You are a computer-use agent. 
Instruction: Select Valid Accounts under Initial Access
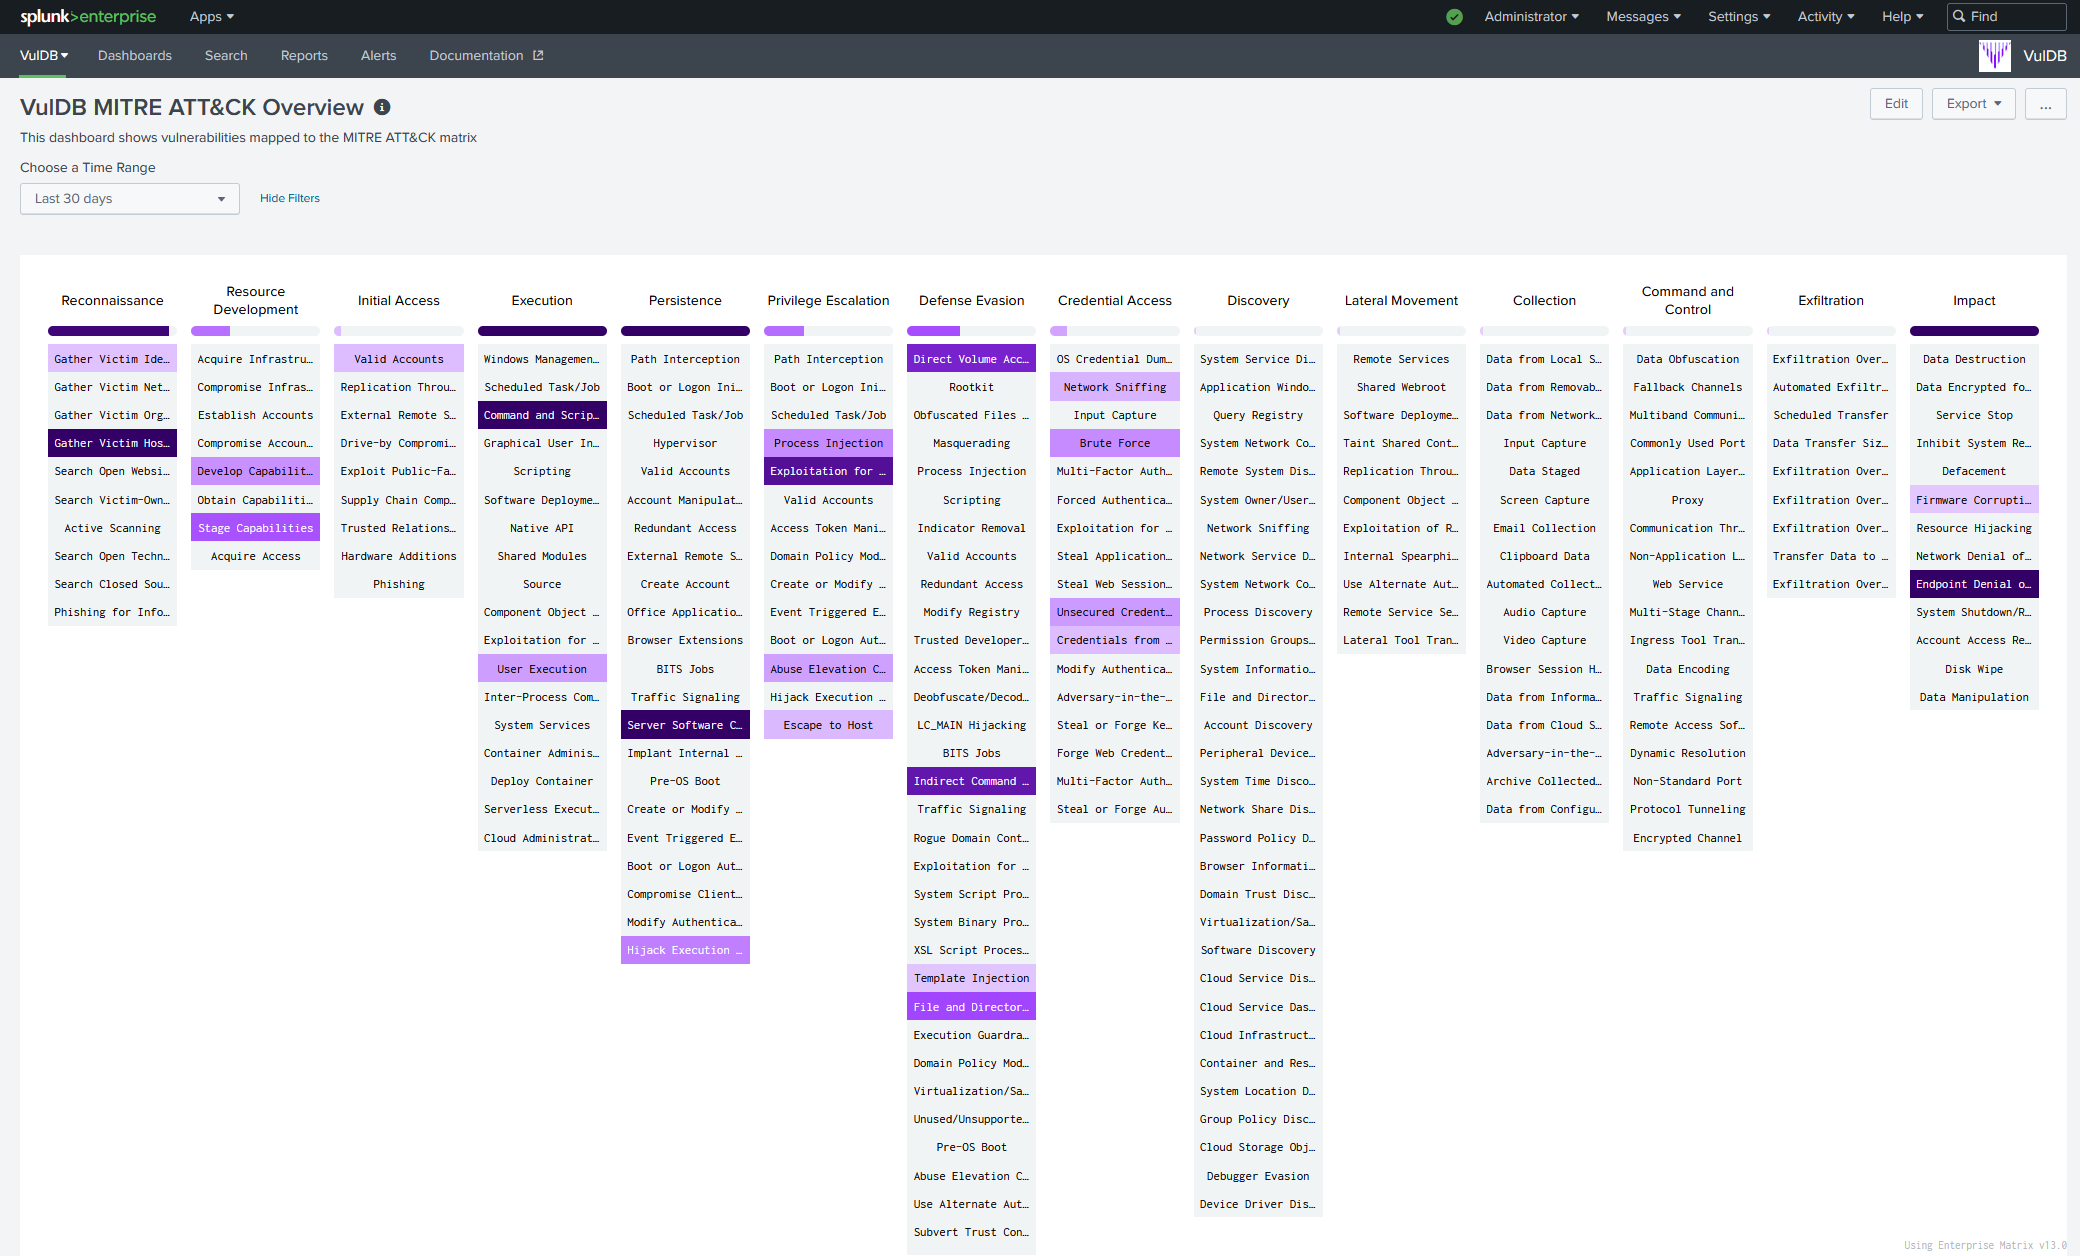[399, 359]
